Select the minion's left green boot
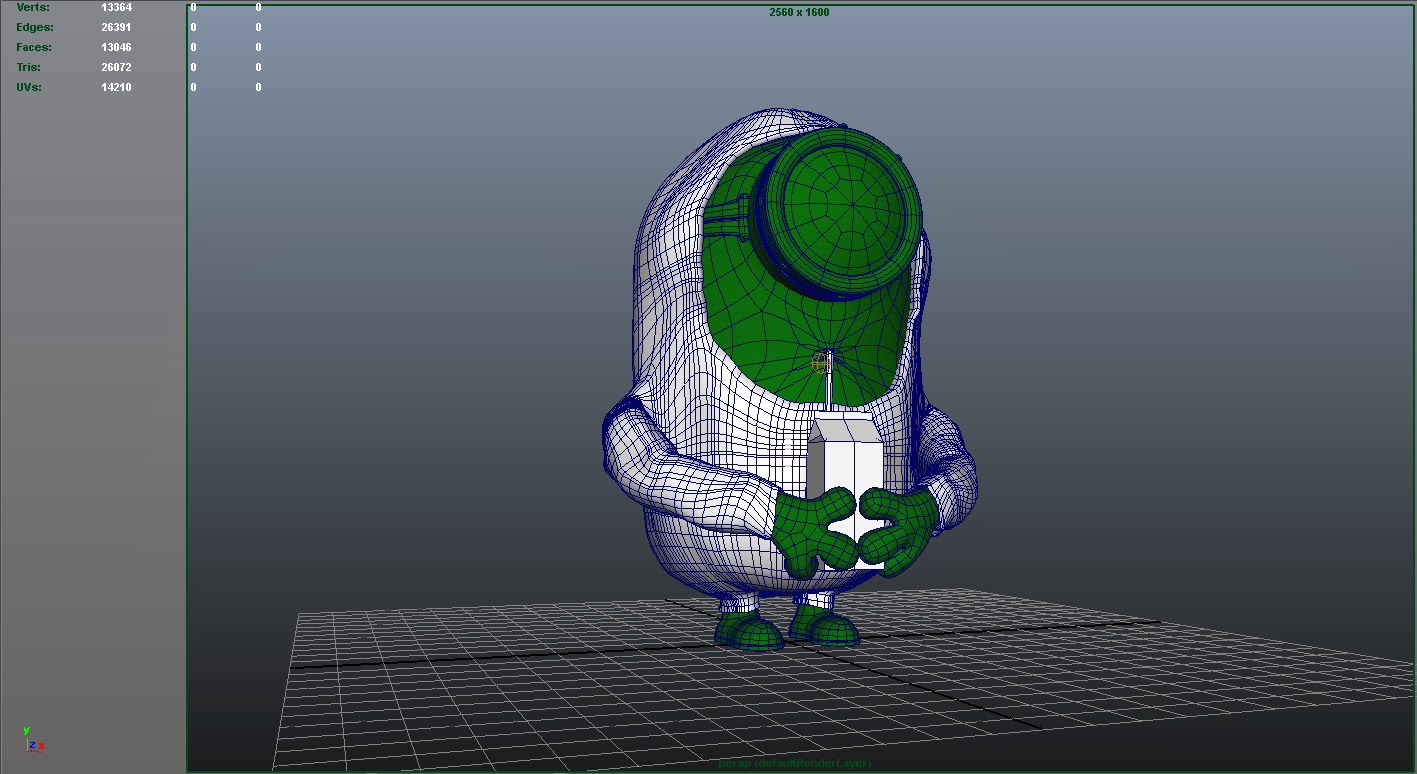 coord(745,635)
